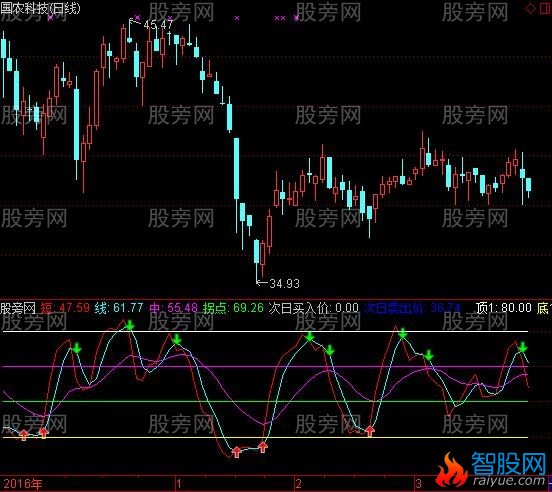Click the leftmost red buy arrow on the indicator
Screen dimensions: 552x492
24,435
